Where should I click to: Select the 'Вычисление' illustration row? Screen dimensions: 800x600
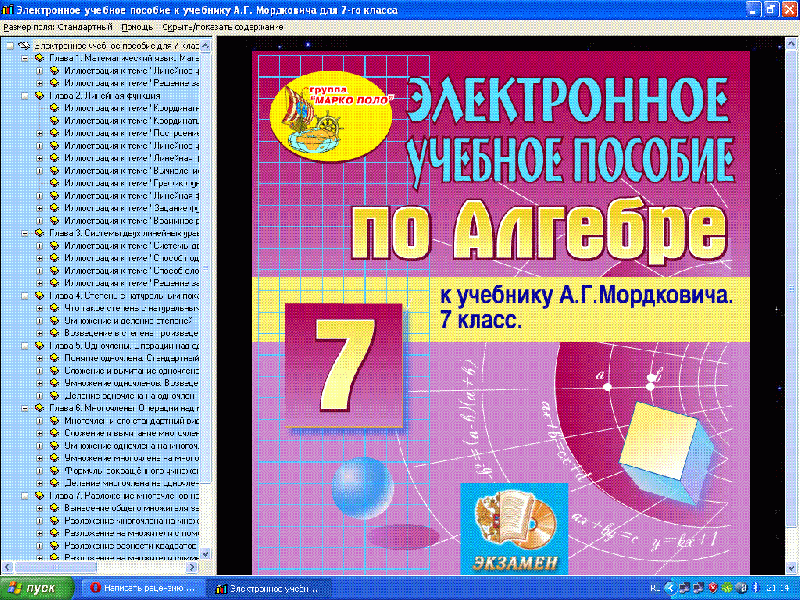[x=131, y=170]
